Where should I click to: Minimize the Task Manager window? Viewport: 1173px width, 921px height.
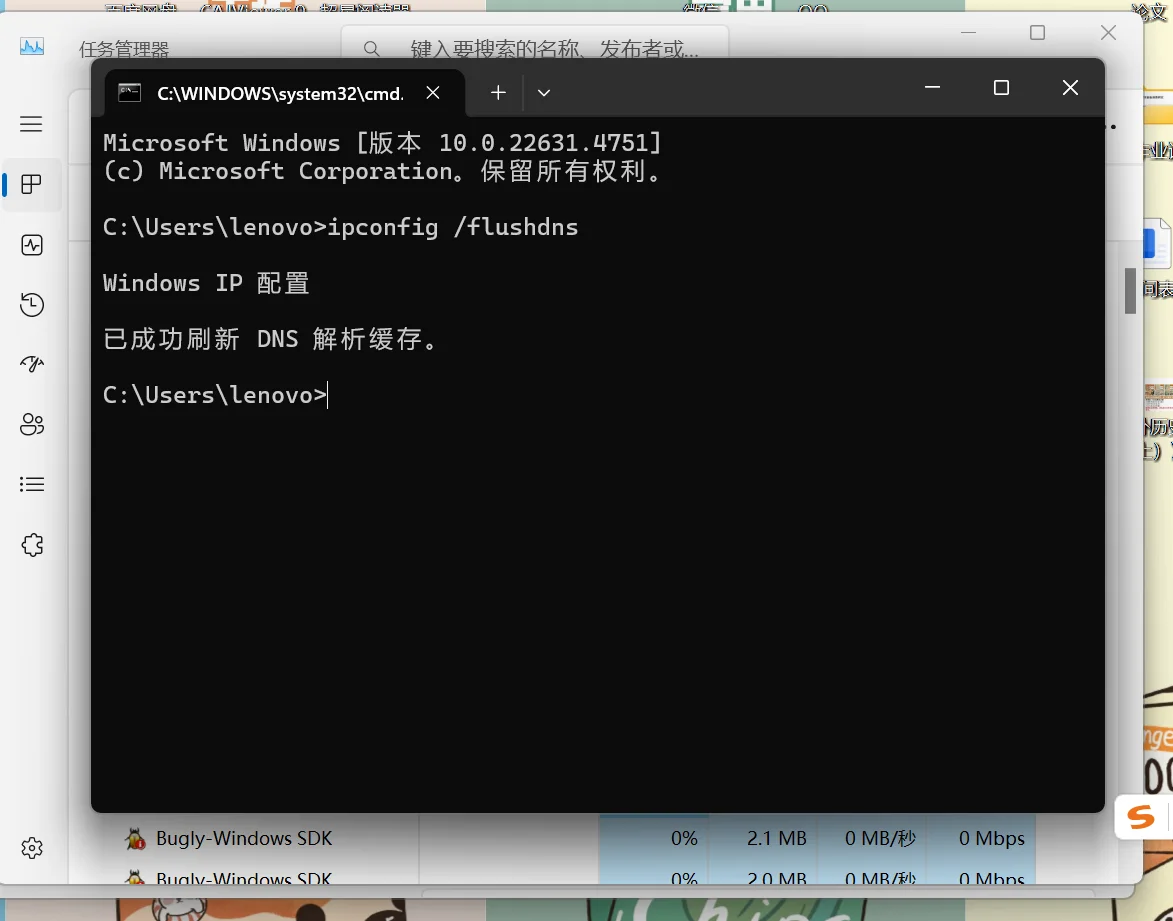click(x=968, y=33)
